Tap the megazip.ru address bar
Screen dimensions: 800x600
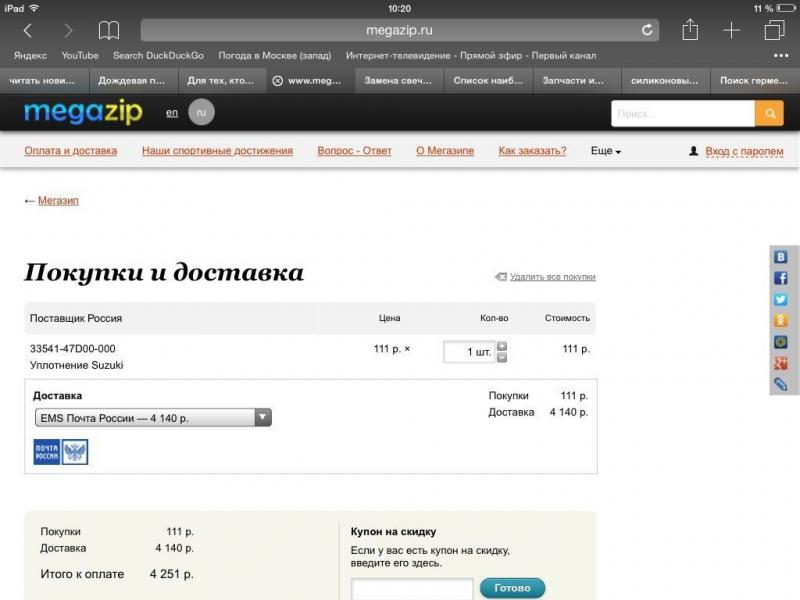pos(399,30)
